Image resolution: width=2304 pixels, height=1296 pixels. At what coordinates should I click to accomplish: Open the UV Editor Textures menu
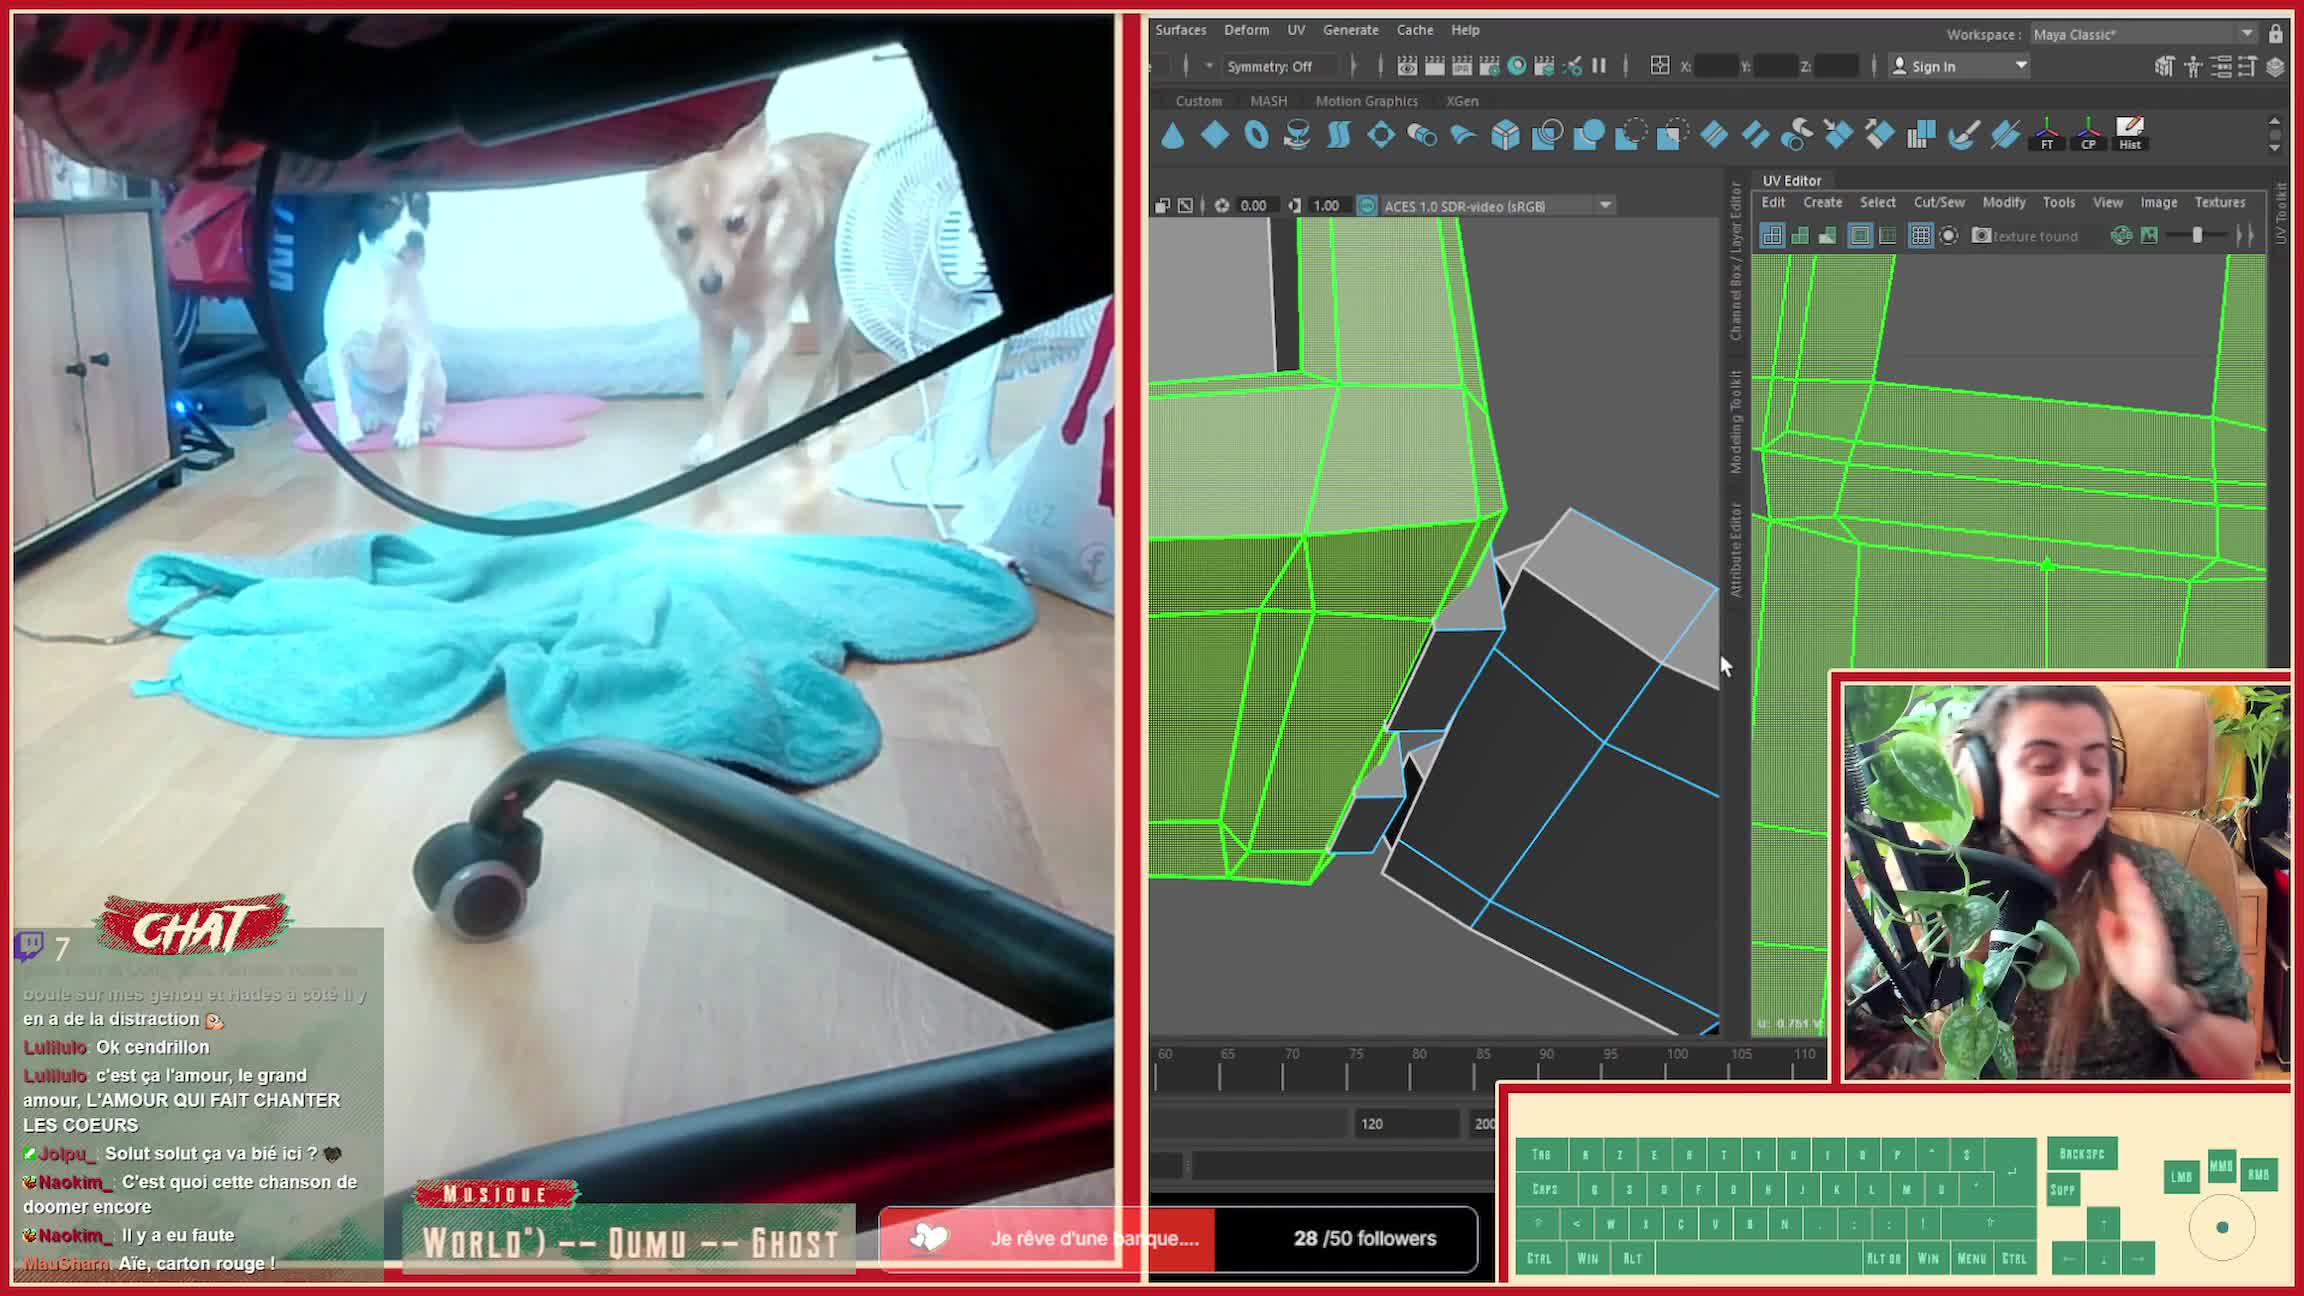2220,202
